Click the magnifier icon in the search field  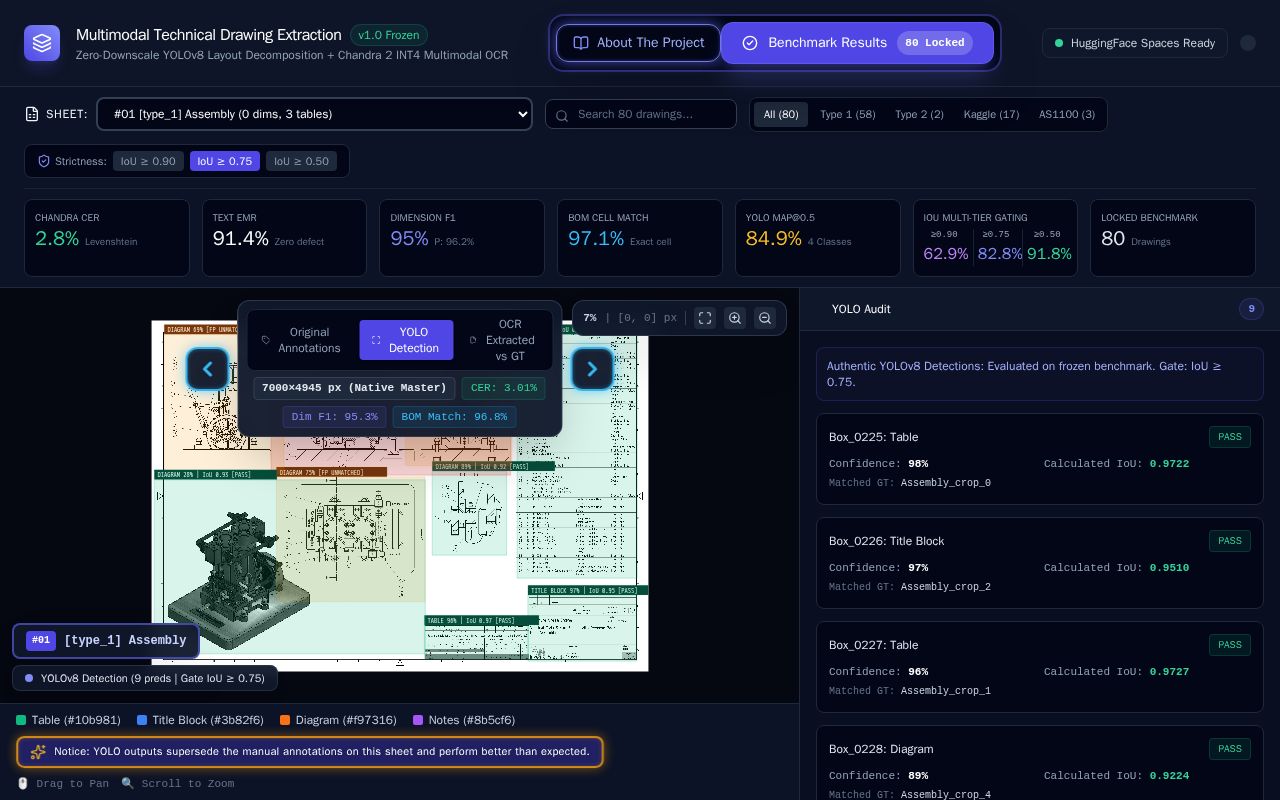[564, 114]
